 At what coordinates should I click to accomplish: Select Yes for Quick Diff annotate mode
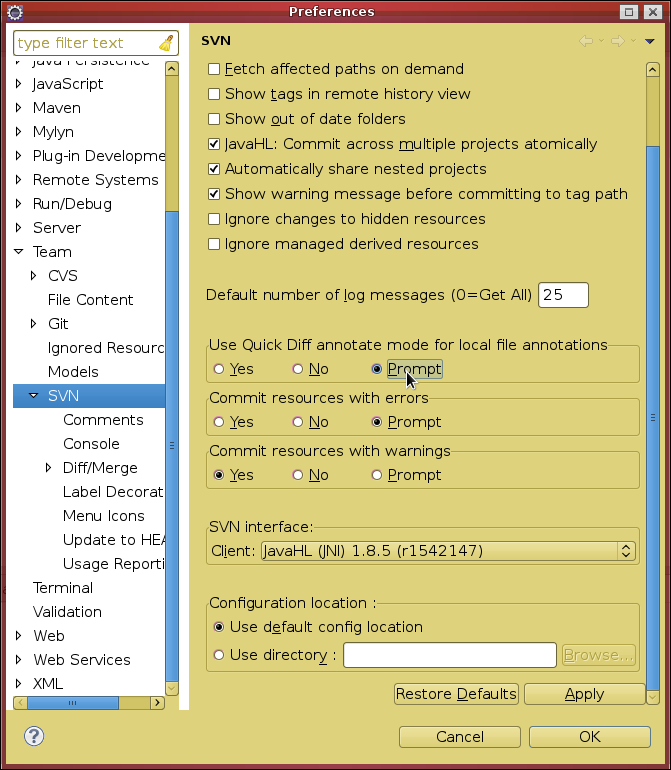(x=219, y=369)
